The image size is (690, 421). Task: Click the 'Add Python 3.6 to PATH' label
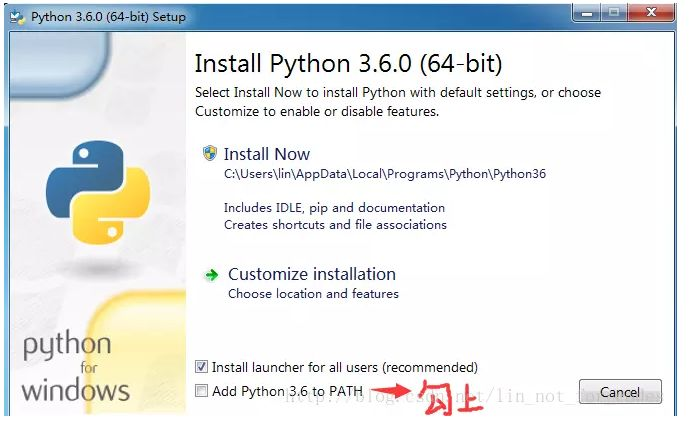(287, 391)
